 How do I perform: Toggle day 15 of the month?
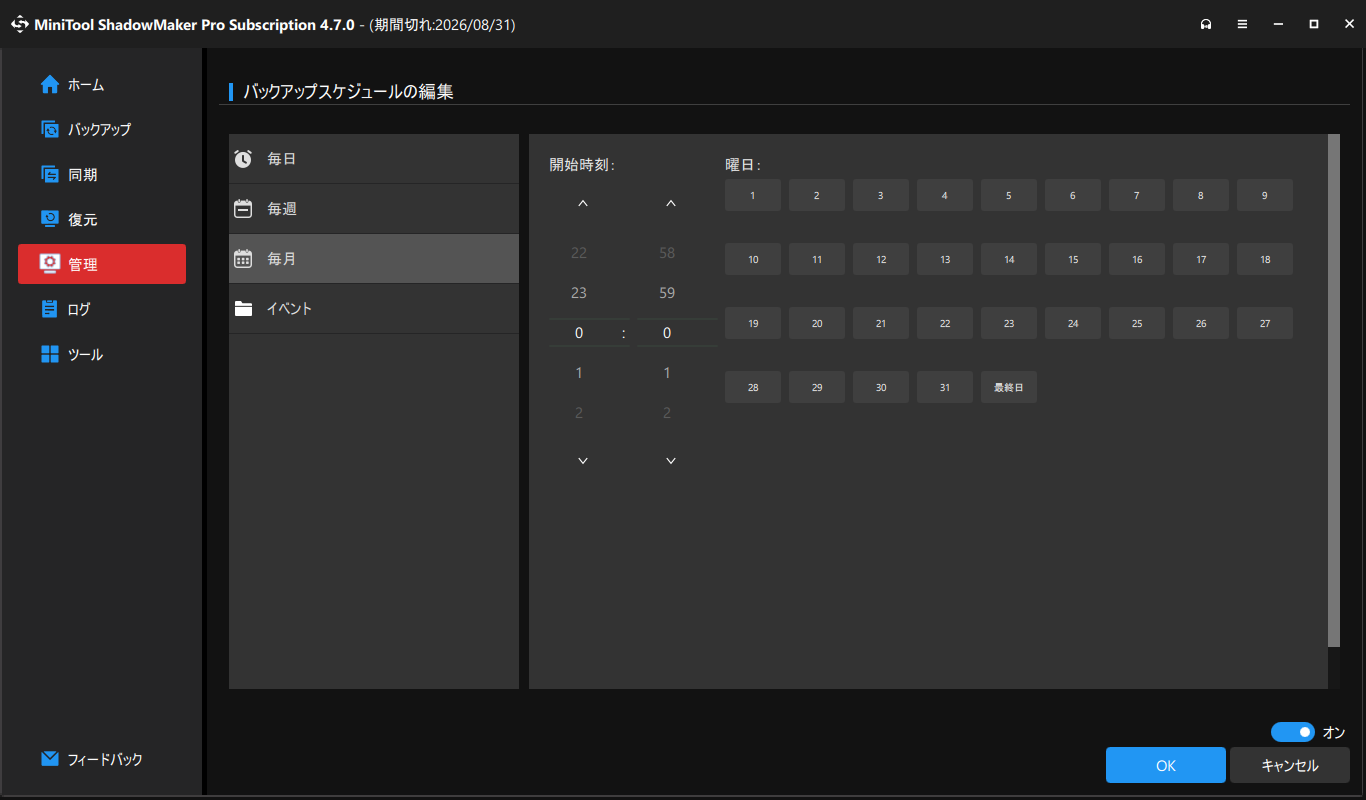coord(1073,259)
